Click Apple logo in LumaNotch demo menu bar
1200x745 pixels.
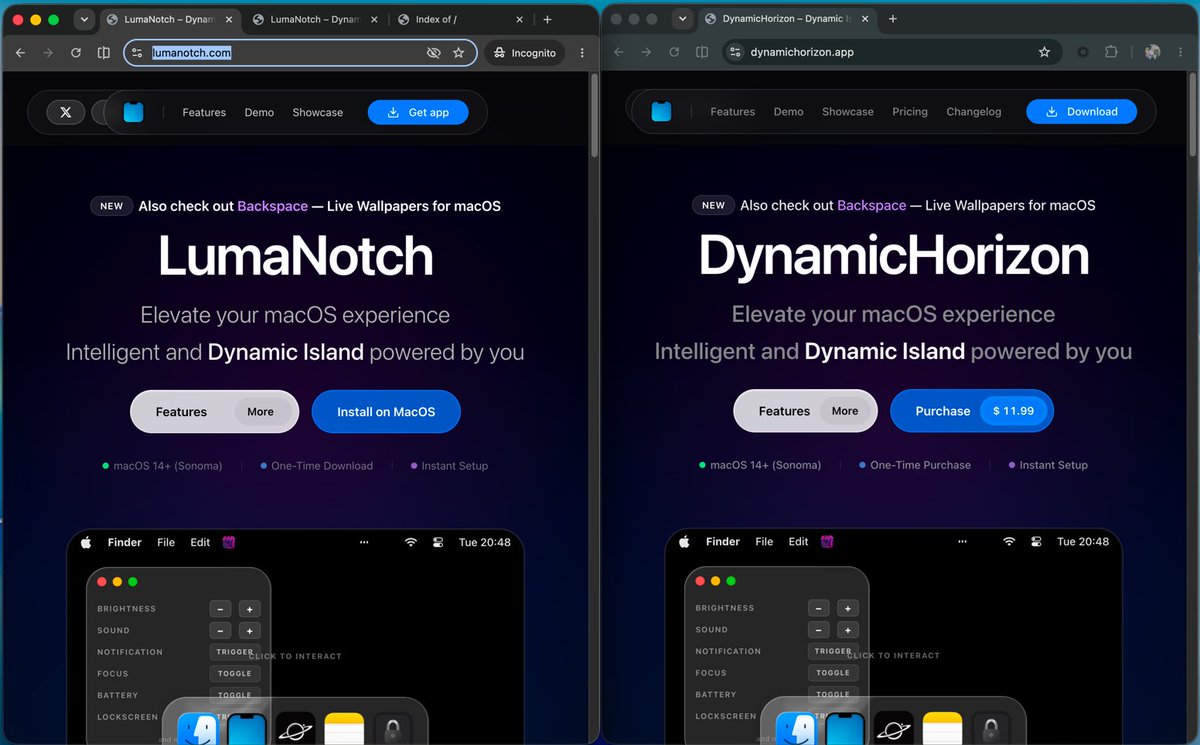[86, 542]
